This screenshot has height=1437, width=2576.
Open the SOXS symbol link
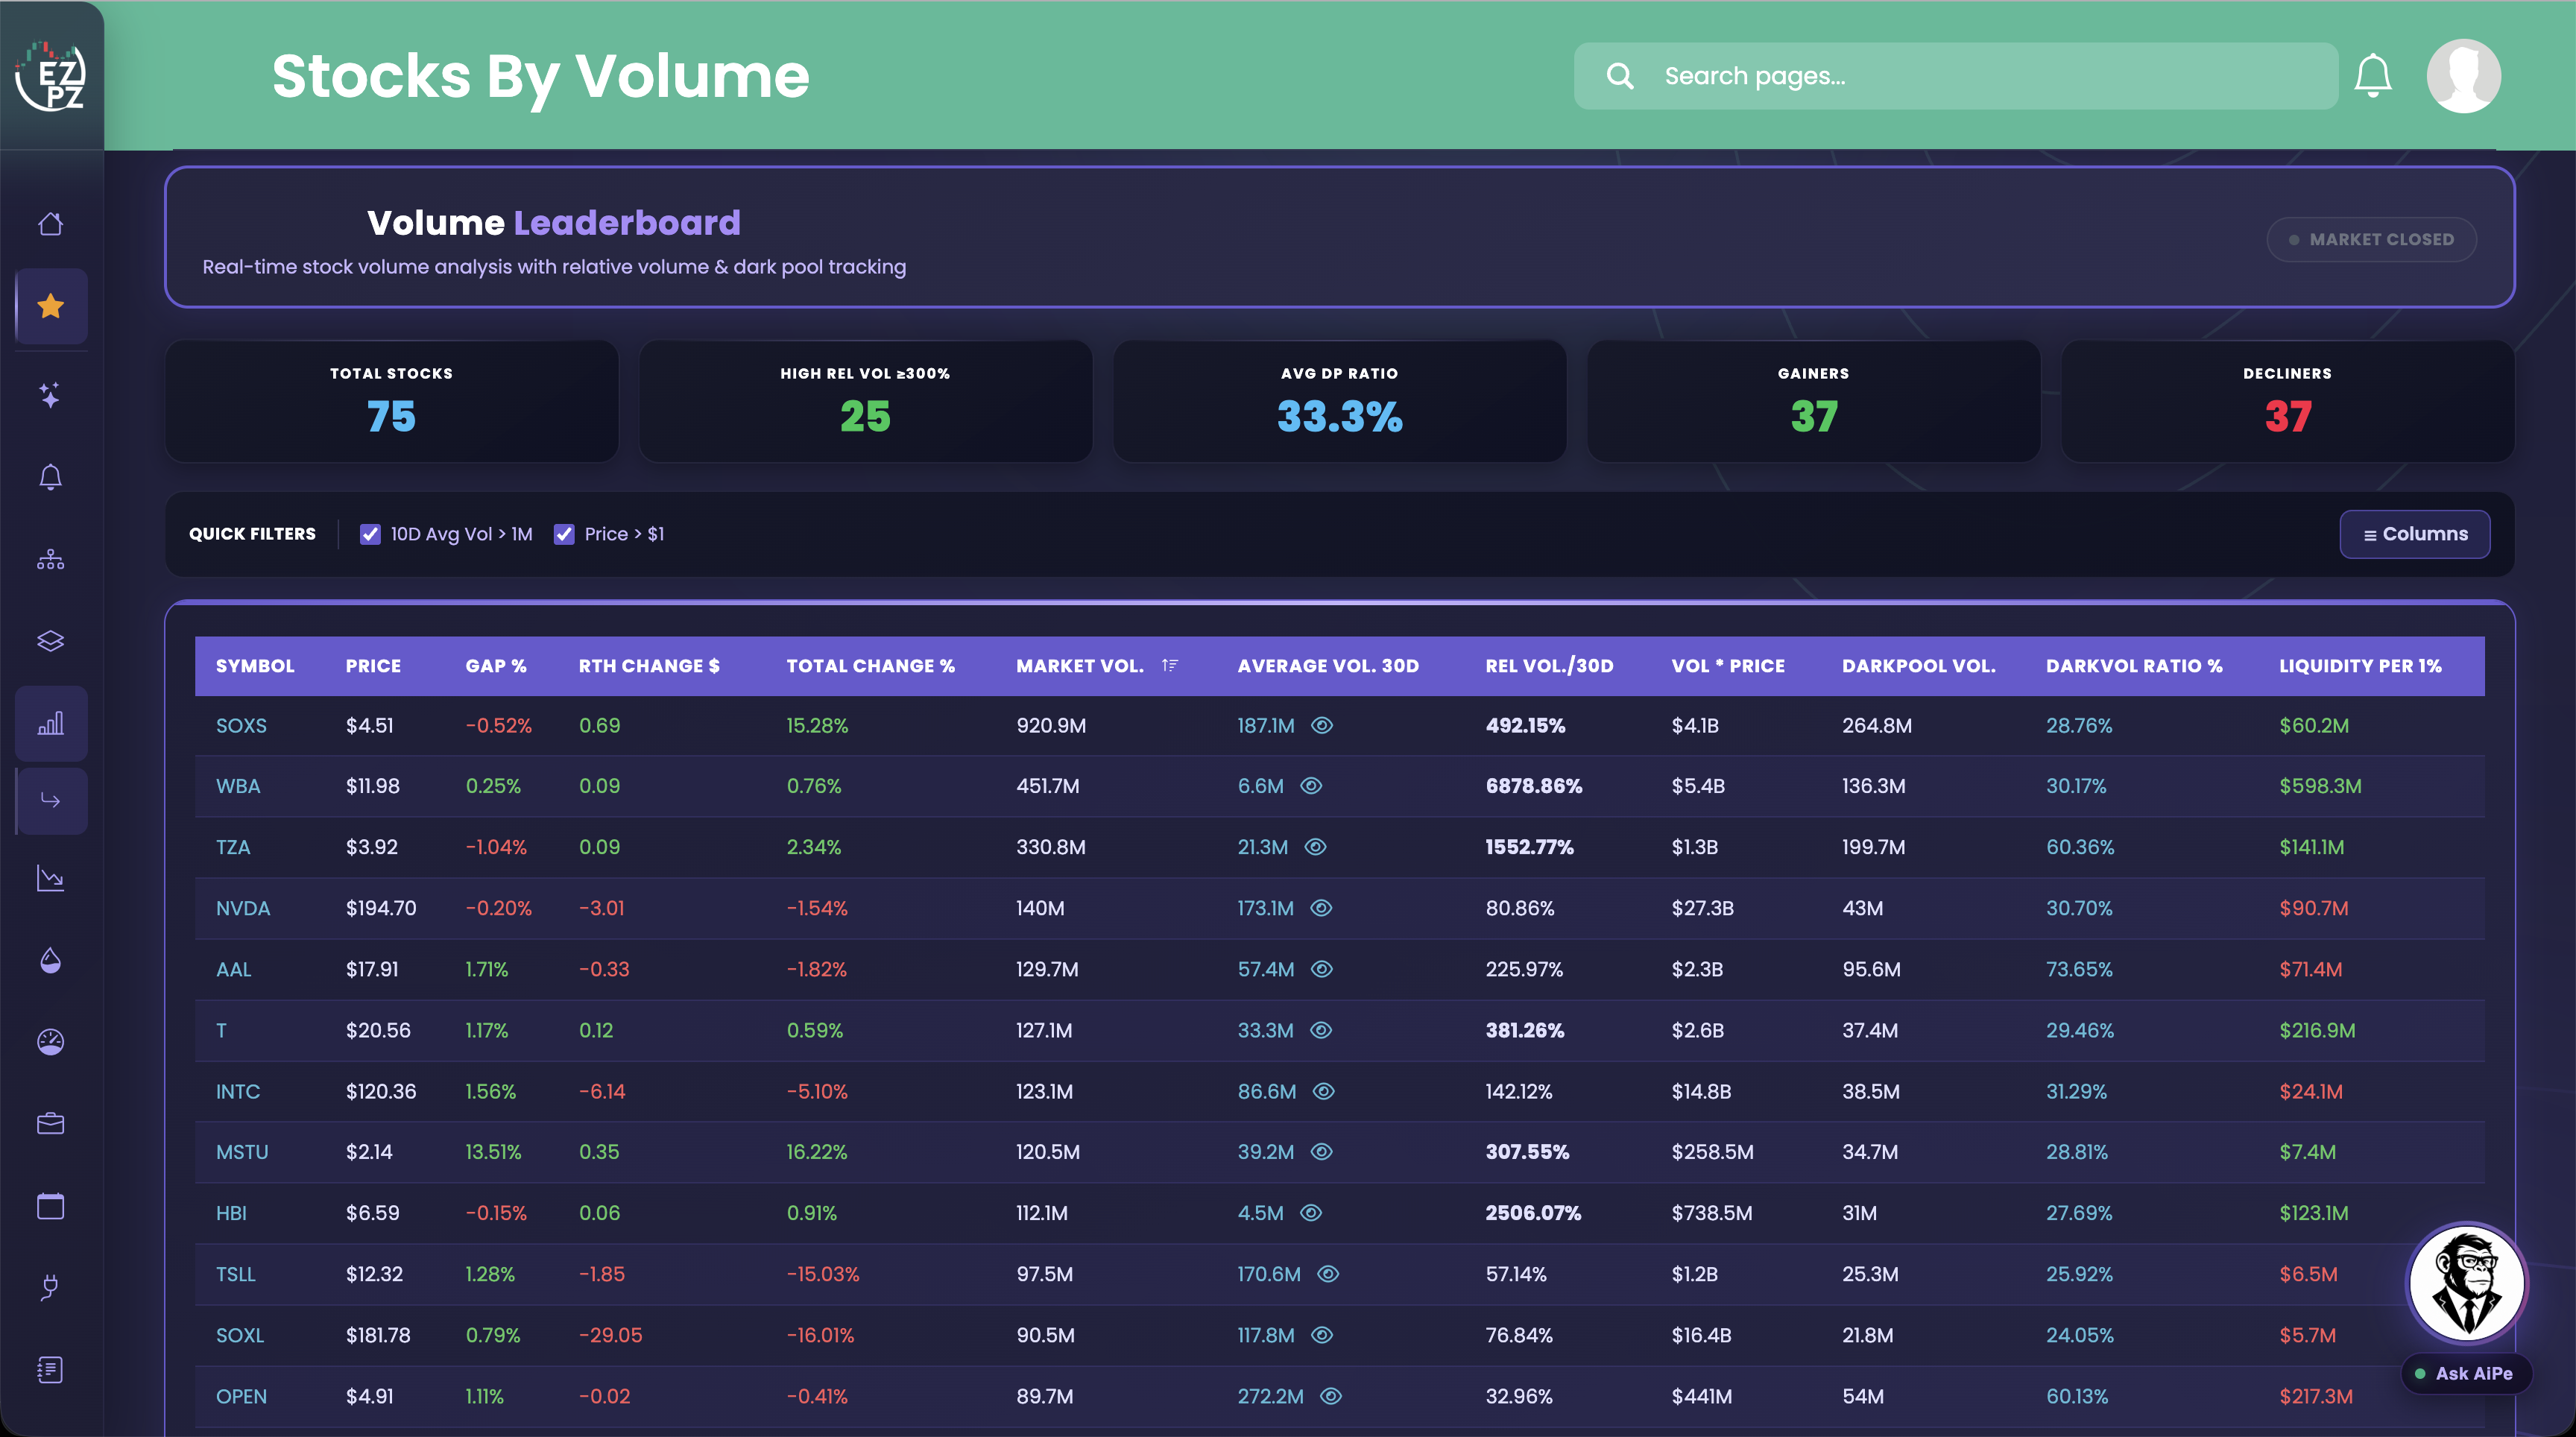tap(241, 726)
